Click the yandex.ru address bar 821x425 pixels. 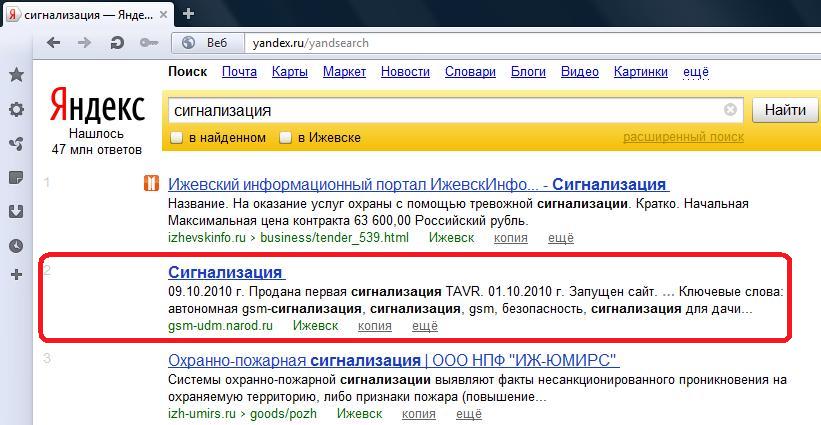click(x=531, y=43)
